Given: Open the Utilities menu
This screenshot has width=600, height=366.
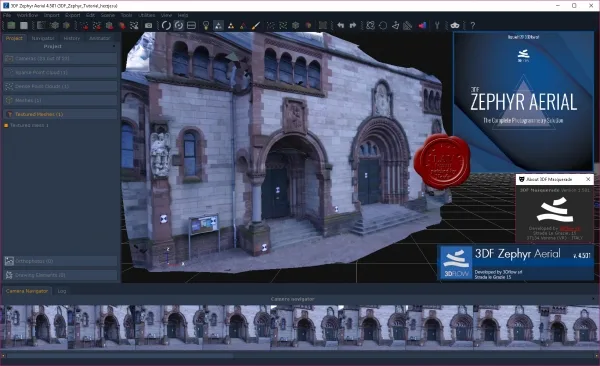Looking at the screenshot, I should click(x=147, y=15).
